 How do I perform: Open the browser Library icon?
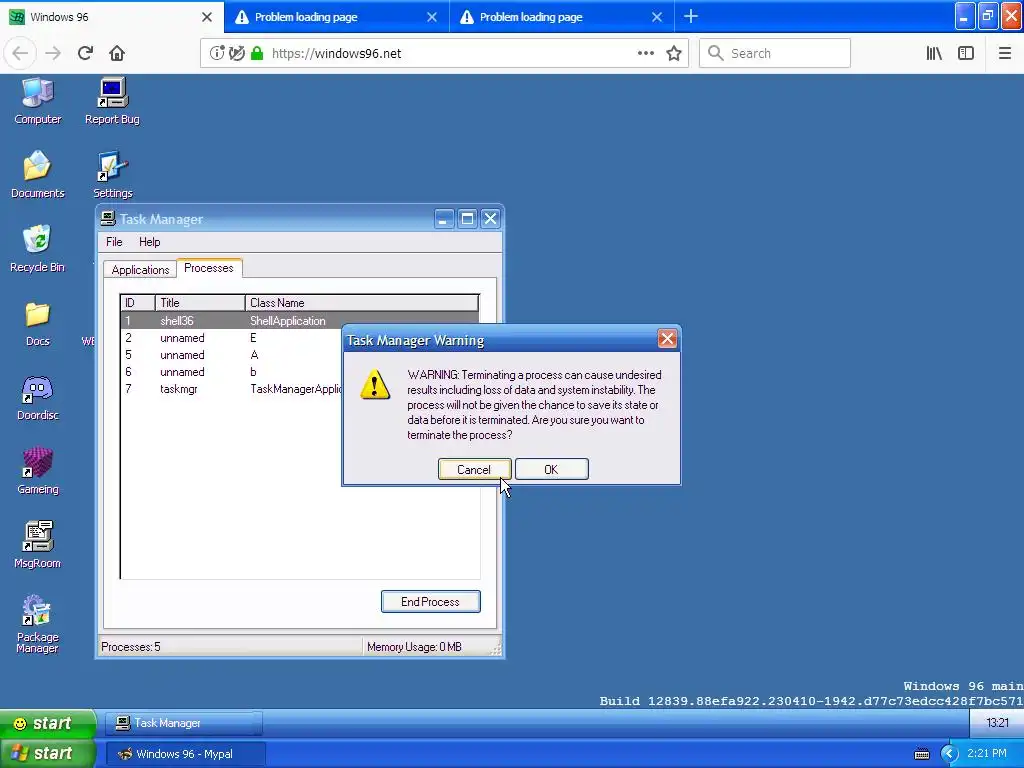point(934,54)
